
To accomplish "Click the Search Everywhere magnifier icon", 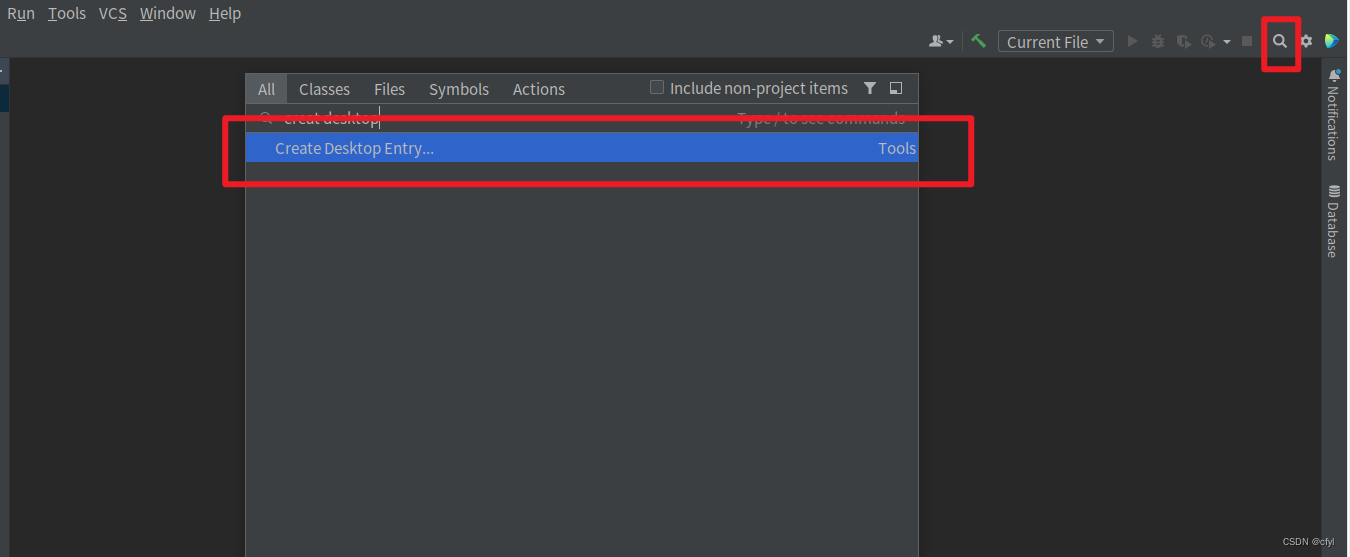I will pos(1279,42).
